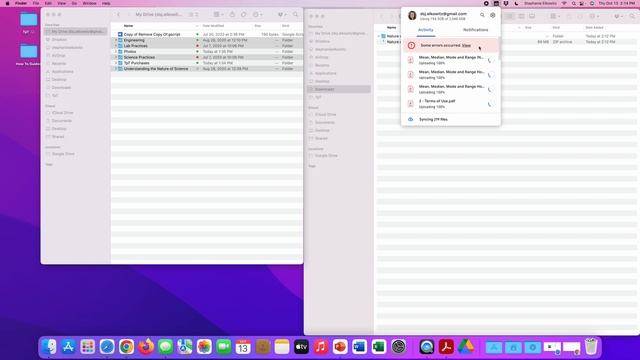
Task: Select Downloads in right Finder sidebar
Action: 338,89
